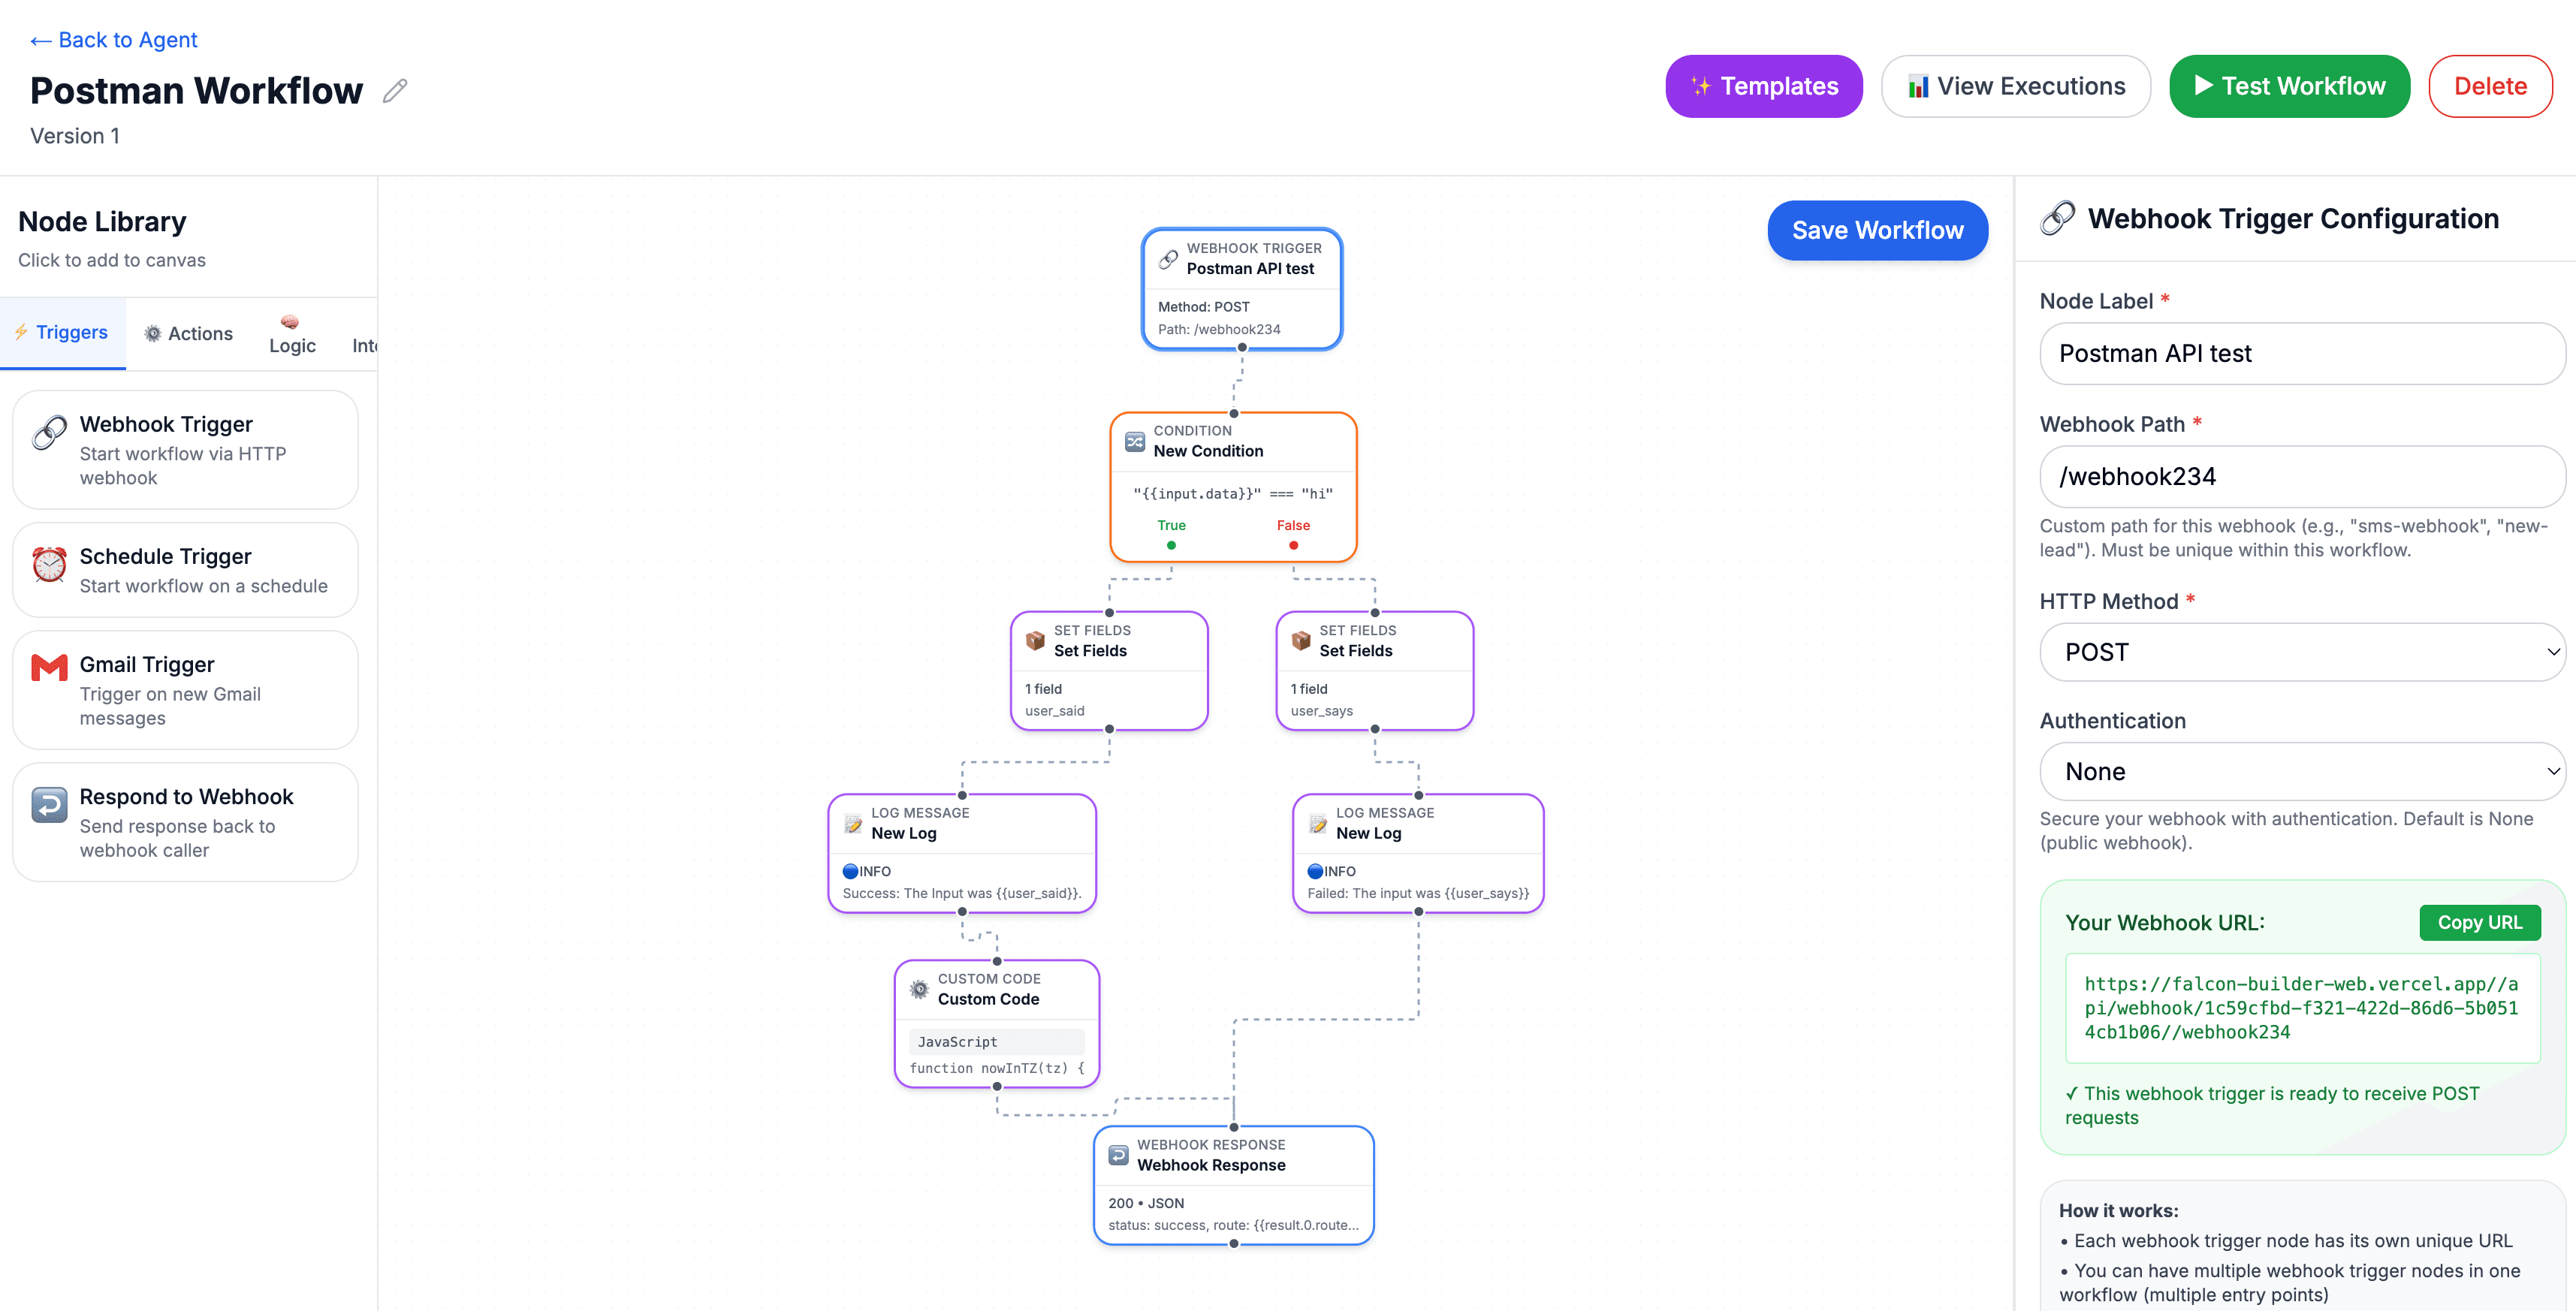2576x1311 pixels.
Task: Click the pencil icon to rename the workflow
Action: (395, 90)
